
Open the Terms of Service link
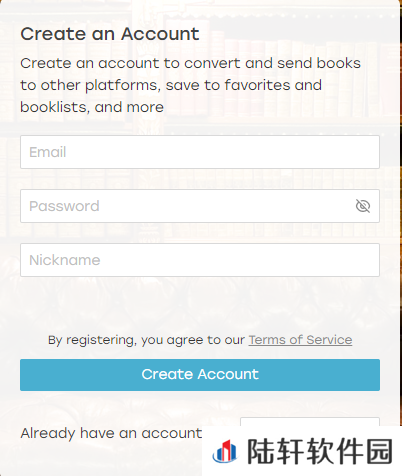300,340
